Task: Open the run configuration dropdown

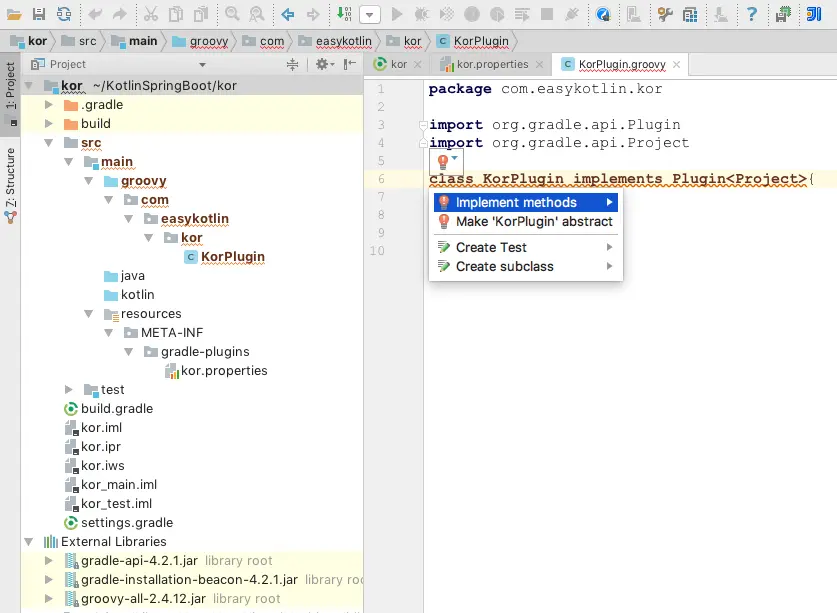Action: coord(370,14)
